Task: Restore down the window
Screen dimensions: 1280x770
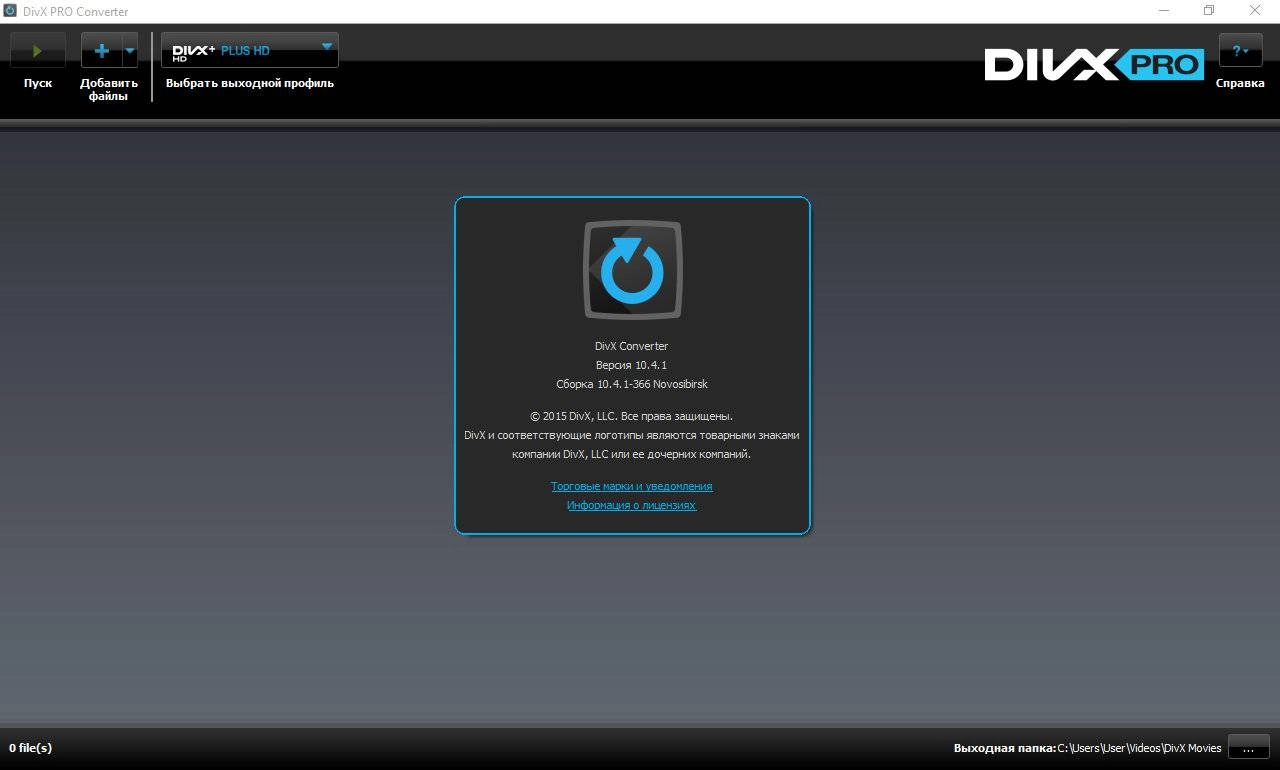Action: click(1208, 11)
